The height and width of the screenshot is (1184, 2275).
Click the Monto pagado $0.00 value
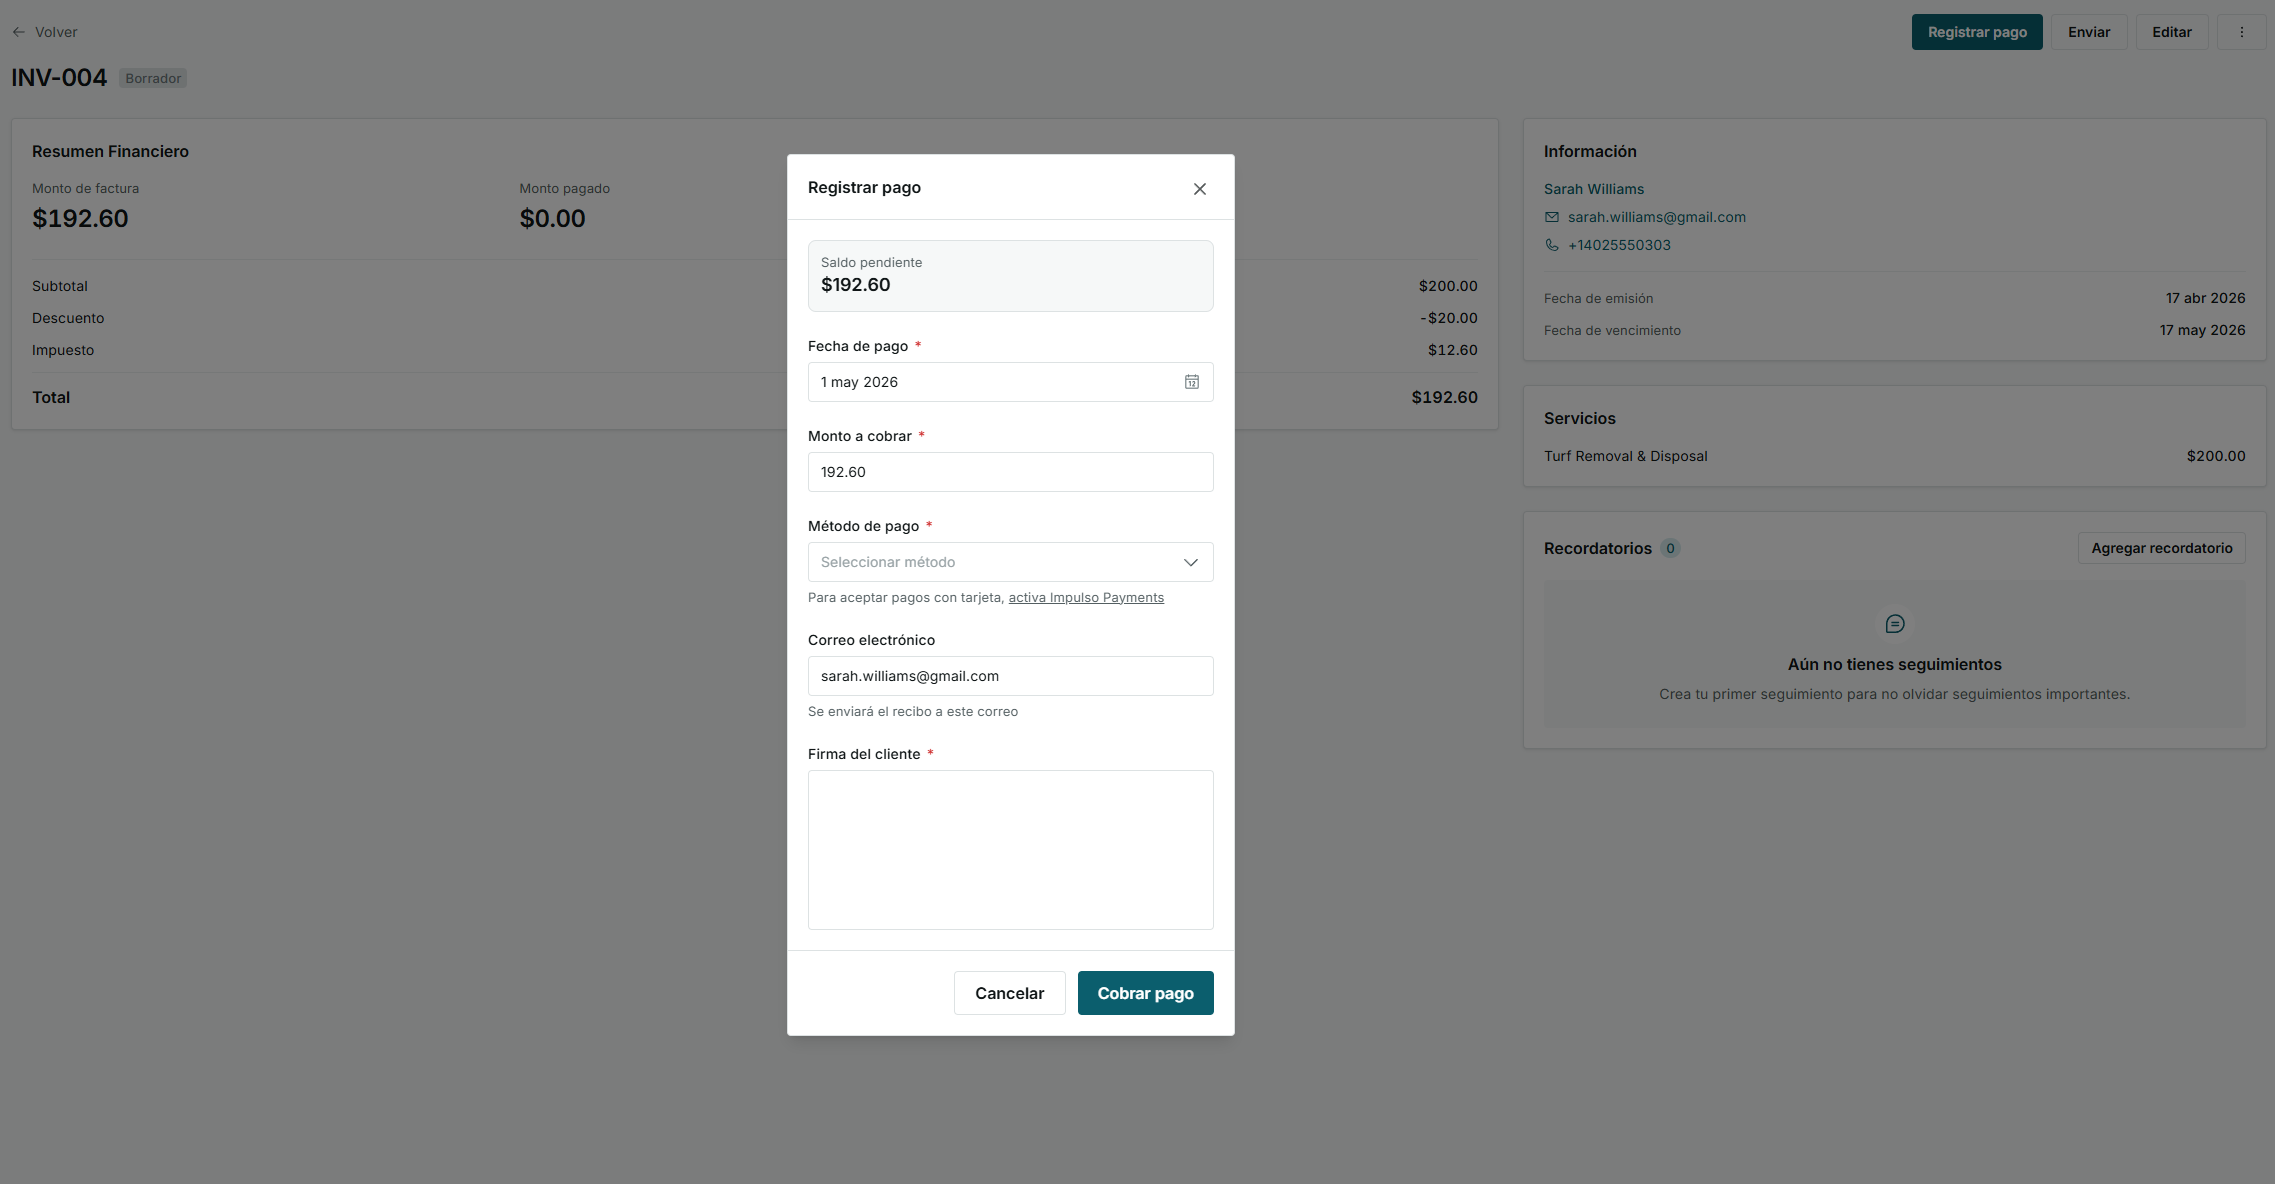552,219
